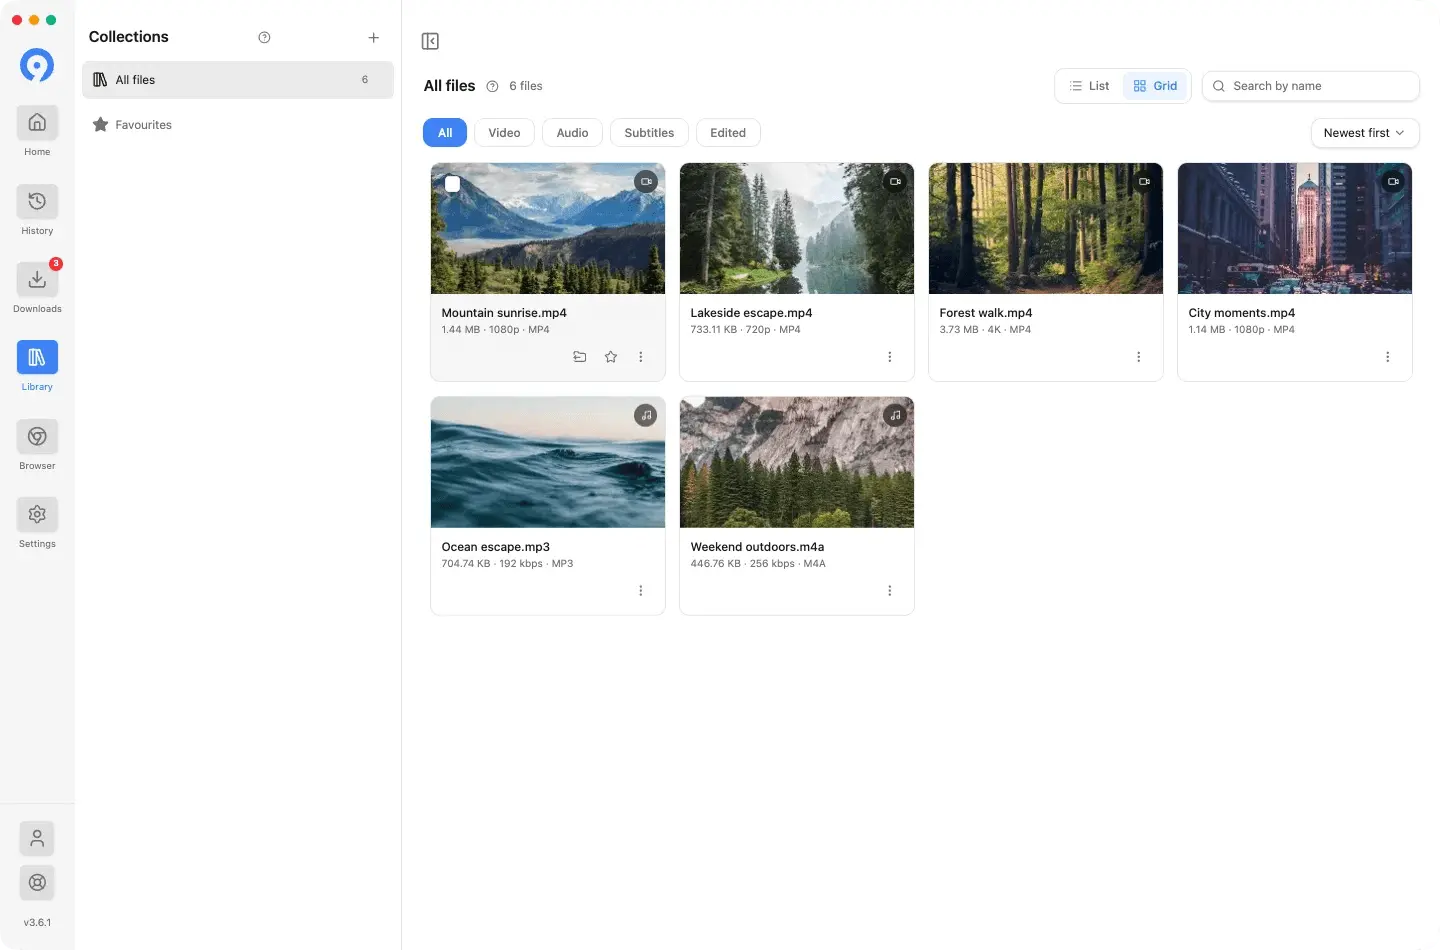The width and height of the screenshot is (1440, 950).
Task: Select the All filter tab
Action: click(445, 133)
